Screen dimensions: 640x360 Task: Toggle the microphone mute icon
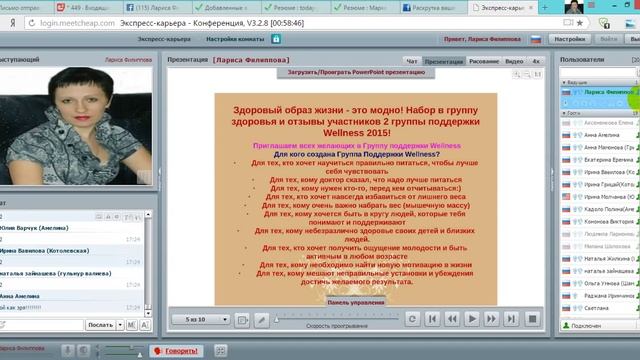(68, 351)
